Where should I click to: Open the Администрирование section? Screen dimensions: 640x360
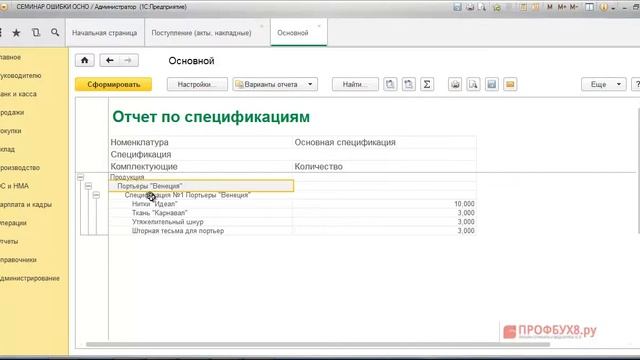coord(30,278)
